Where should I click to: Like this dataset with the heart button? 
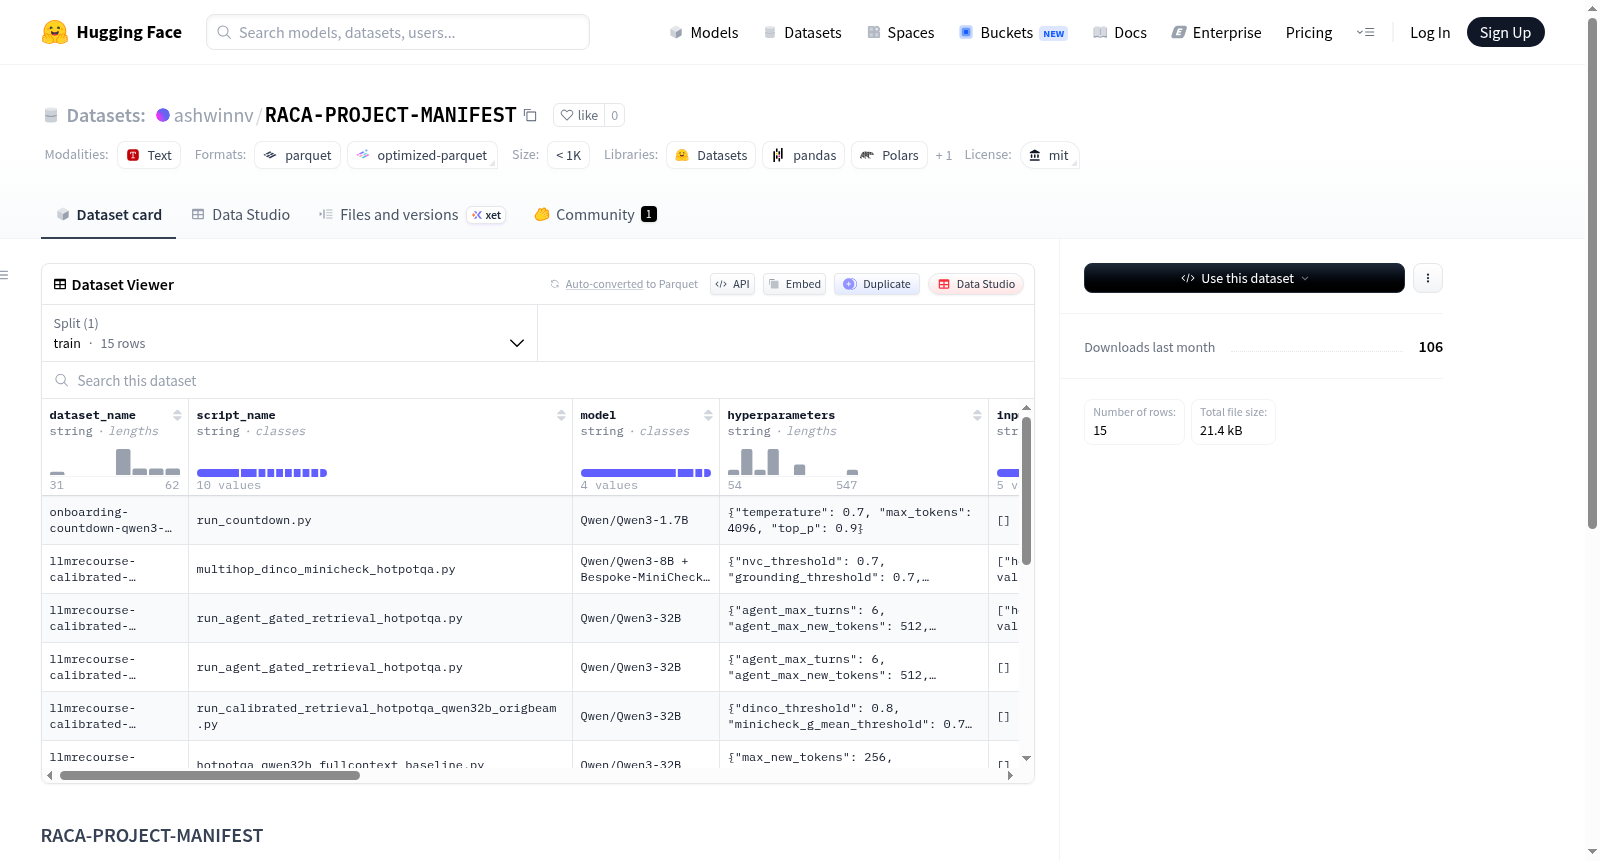[x=579, y=115]
